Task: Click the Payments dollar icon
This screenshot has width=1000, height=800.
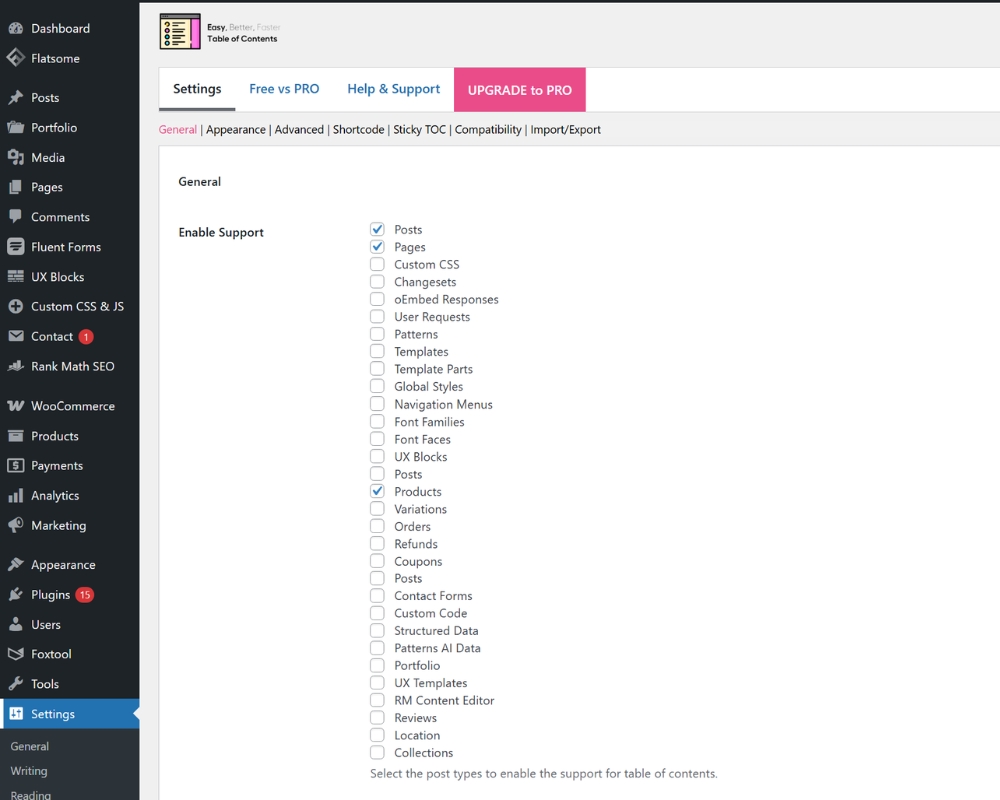Action: pos(16,466)
